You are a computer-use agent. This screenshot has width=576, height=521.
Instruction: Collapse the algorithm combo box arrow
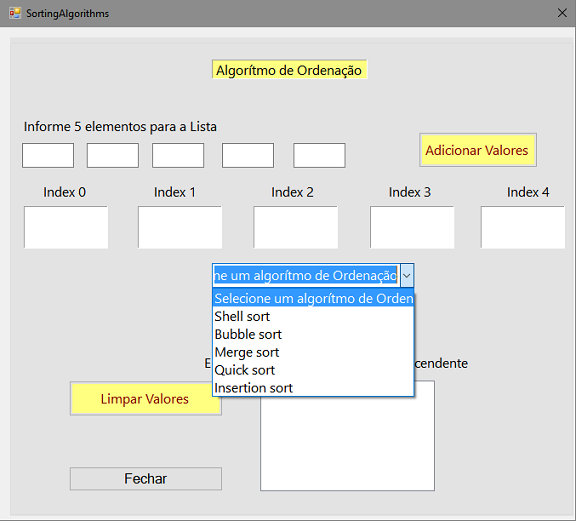click(407, 276)
